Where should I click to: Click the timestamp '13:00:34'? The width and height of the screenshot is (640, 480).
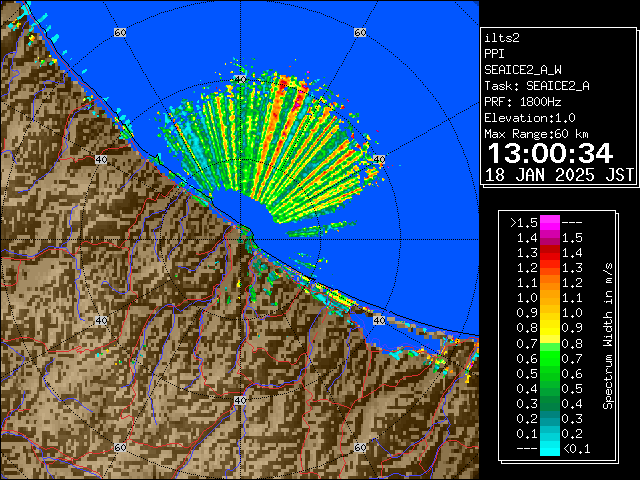(x=550, y=153)
